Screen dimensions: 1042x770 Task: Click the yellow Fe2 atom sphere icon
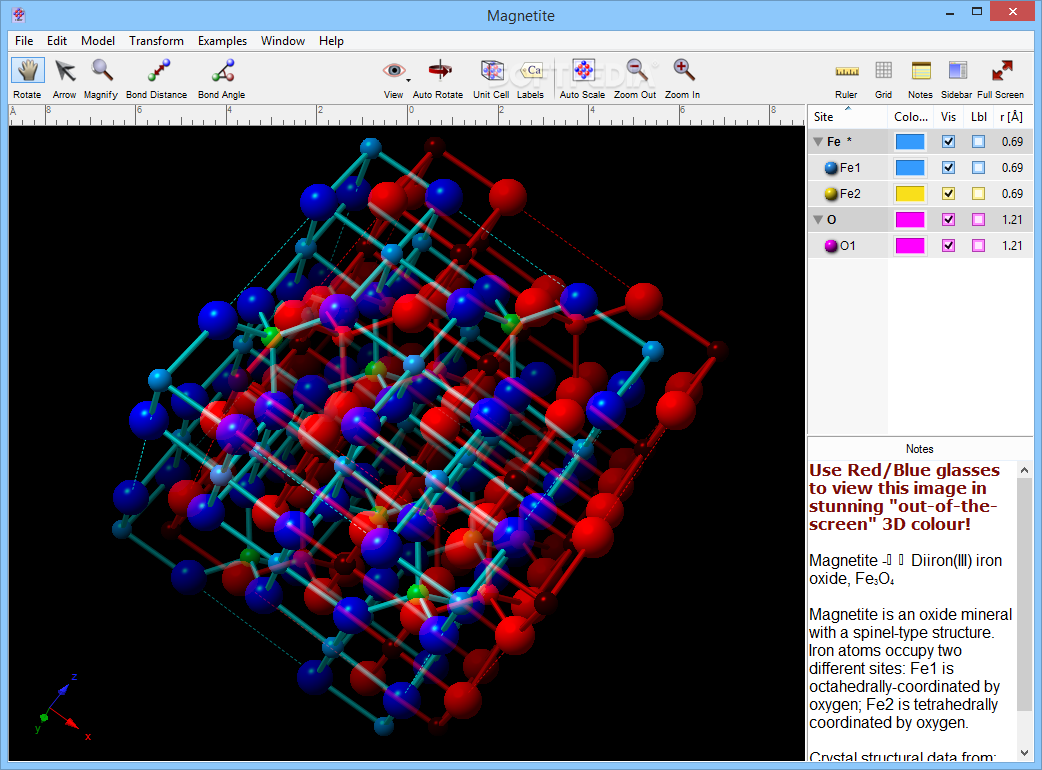[x=831, y=194]
